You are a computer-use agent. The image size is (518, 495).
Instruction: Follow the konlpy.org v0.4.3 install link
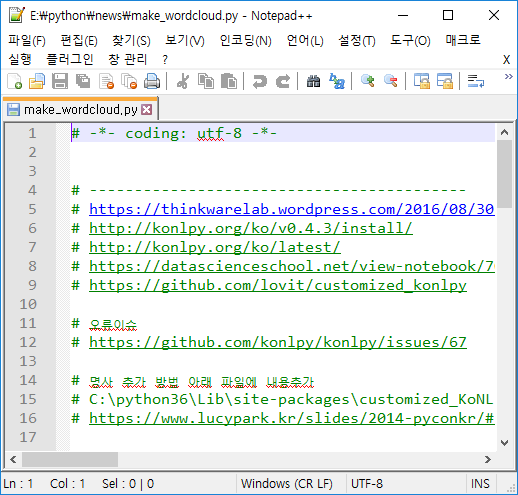[x=251, y=228]
